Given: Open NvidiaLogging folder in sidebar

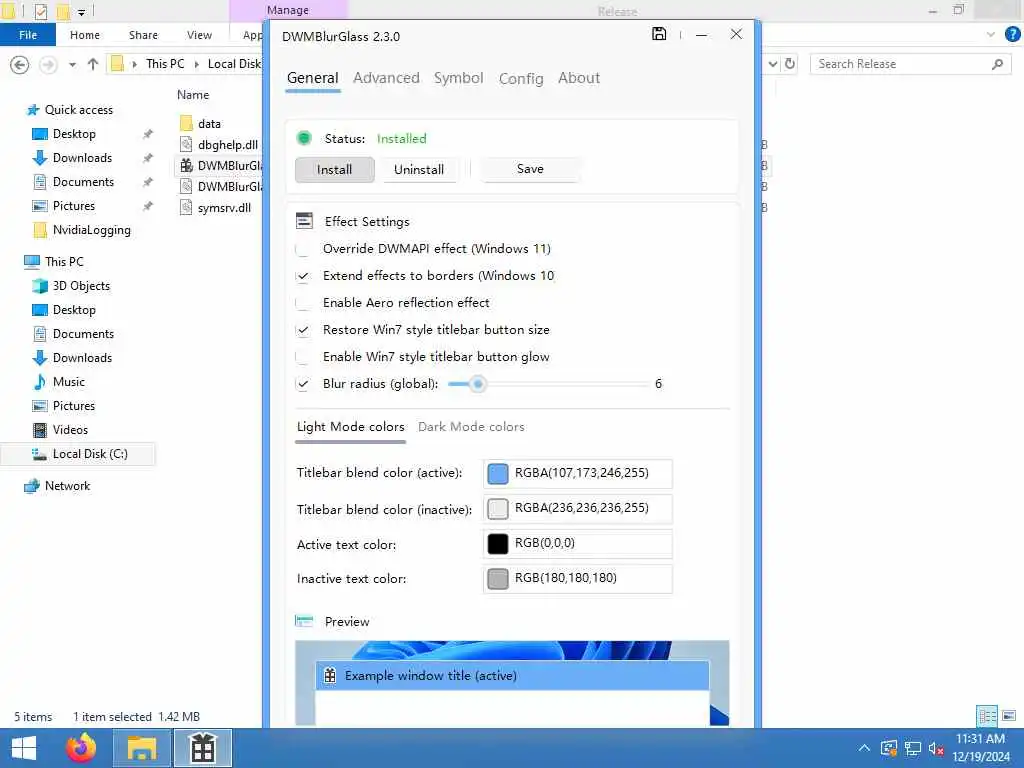Looking at the screenshot, I should (91, 230).
